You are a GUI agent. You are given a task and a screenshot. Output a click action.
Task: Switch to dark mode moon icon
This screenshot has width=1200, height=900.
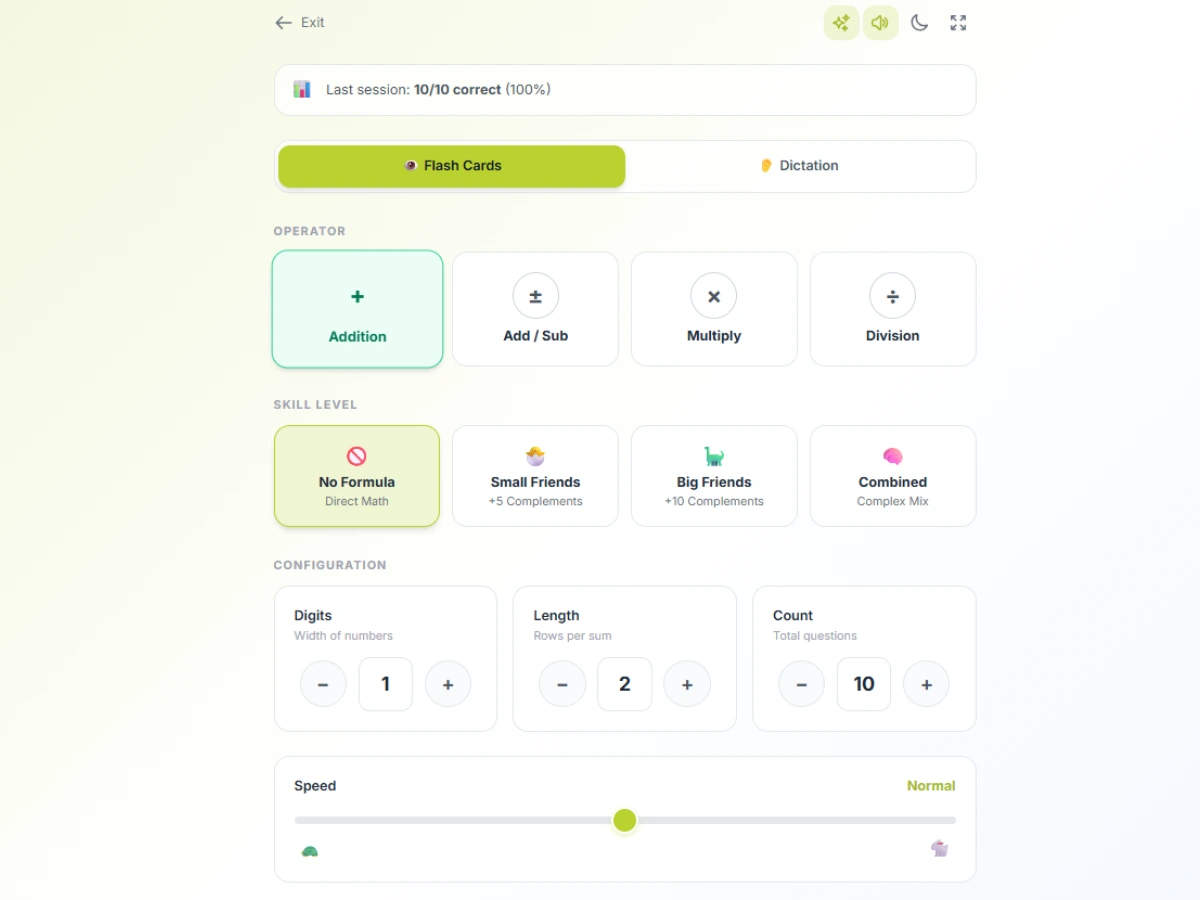coord(919,23)
